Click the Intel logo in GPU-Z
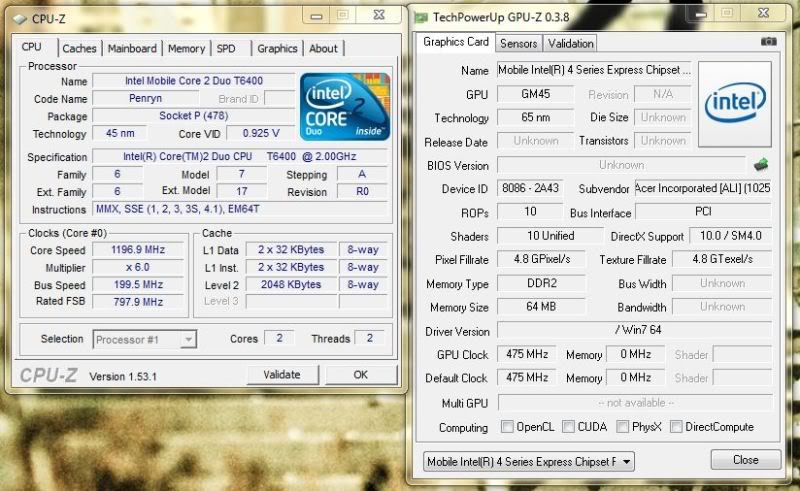800x491 pixels. pyautogui.click(x=735, y=104)
